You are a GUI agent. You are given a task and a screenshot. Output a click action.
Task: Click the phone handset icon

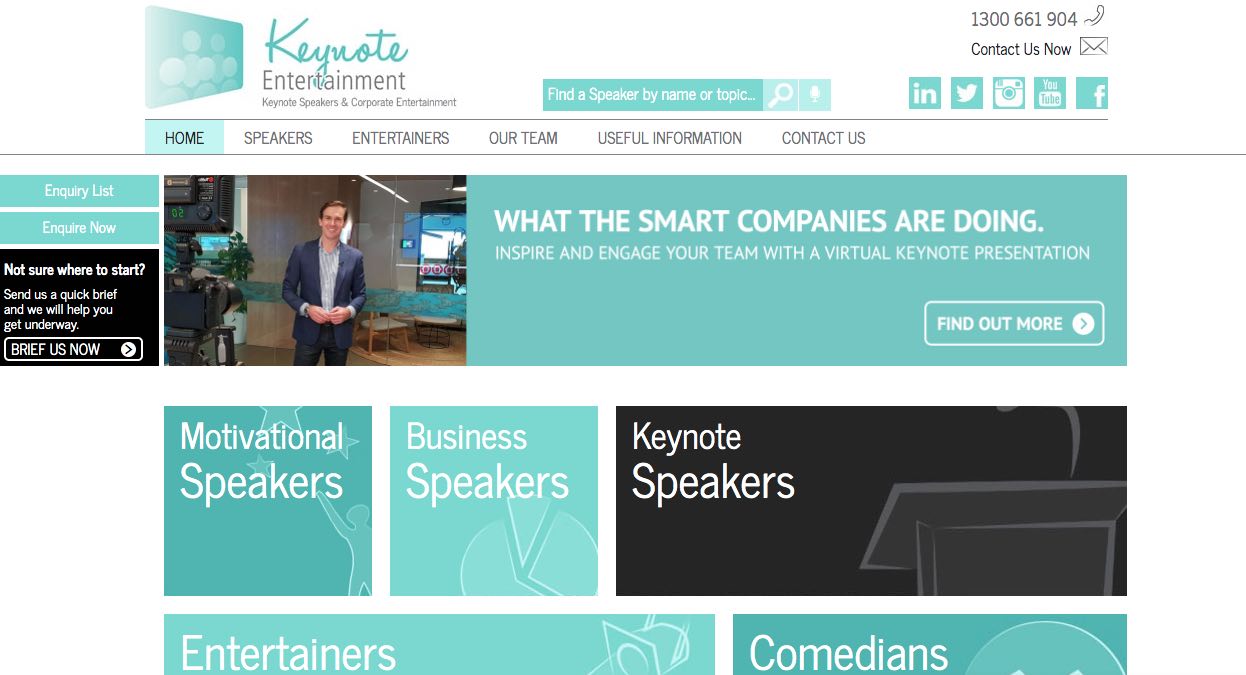(1095, 16)
